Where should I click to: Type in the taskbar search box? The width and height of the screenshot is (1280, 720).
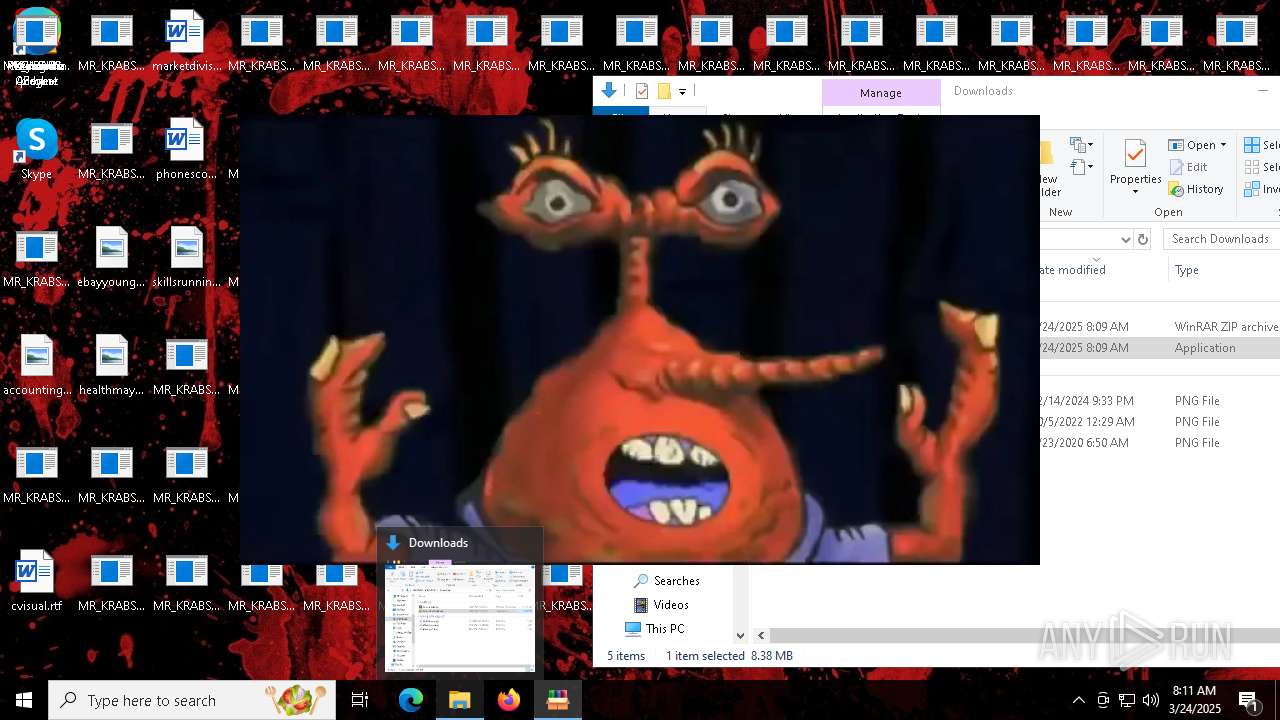point(192,700)
